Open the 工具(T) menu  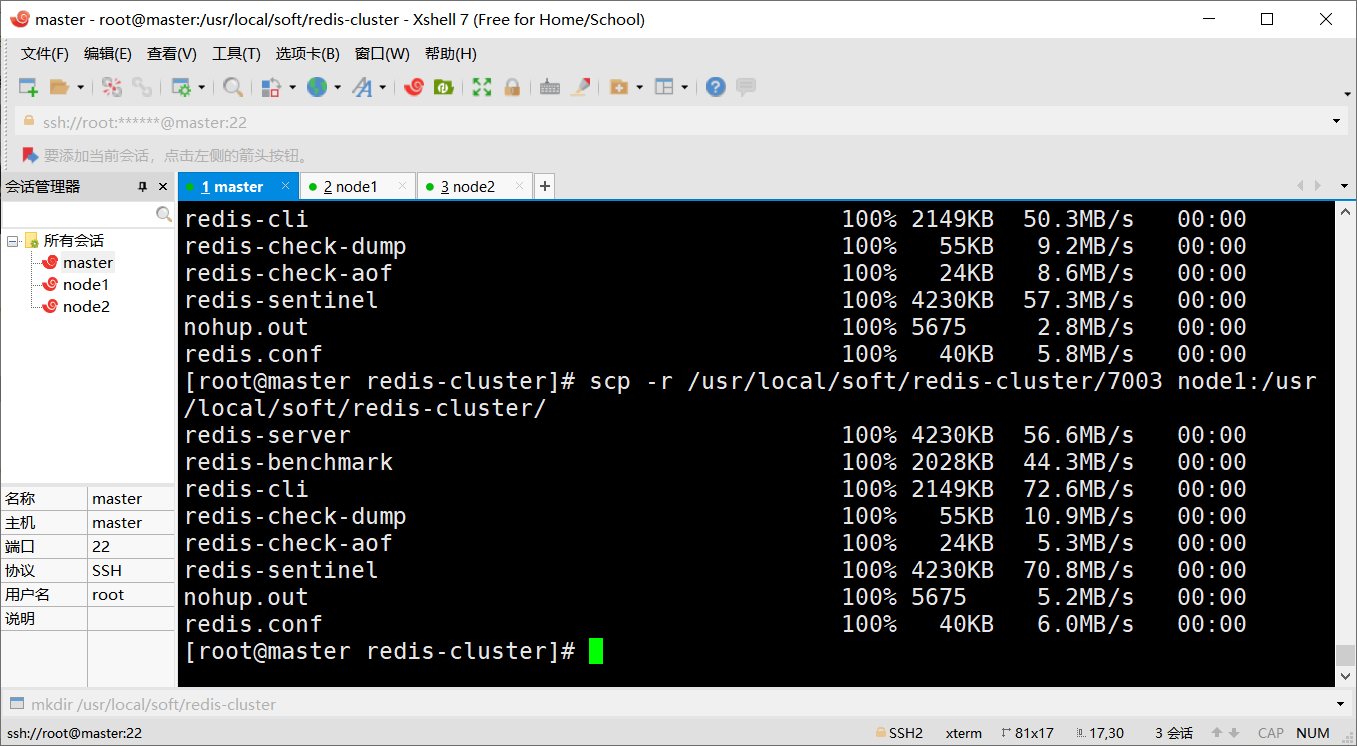pyautogui.click(x=237, y=54)
